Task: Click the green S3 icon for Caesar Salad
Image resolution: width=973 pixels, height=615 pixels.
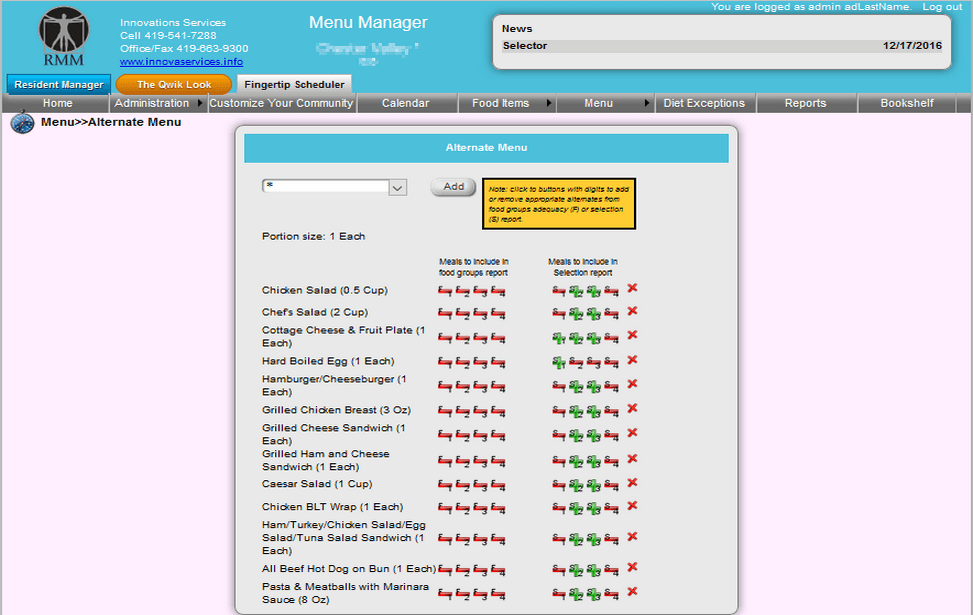Action: coord(591,484)
